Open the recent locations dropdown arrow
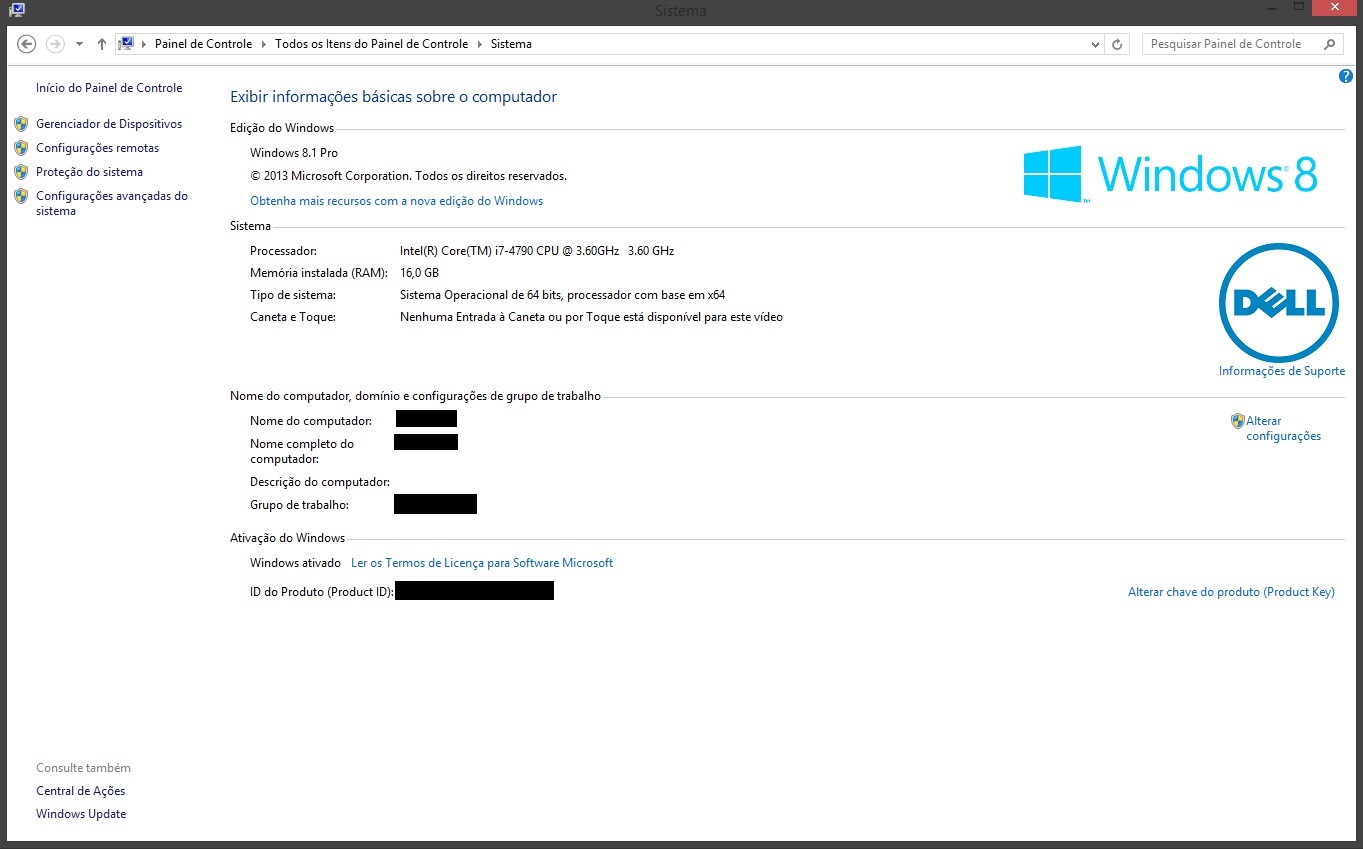 pyautogui.click(x=78, y=44)
